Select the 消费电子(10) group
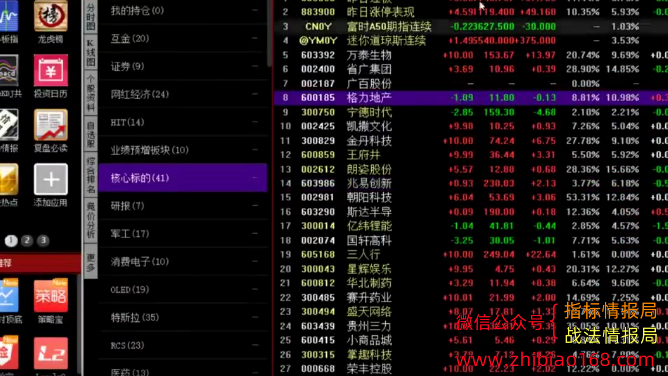The image size is (668, 376). click(x=183, y=261)
